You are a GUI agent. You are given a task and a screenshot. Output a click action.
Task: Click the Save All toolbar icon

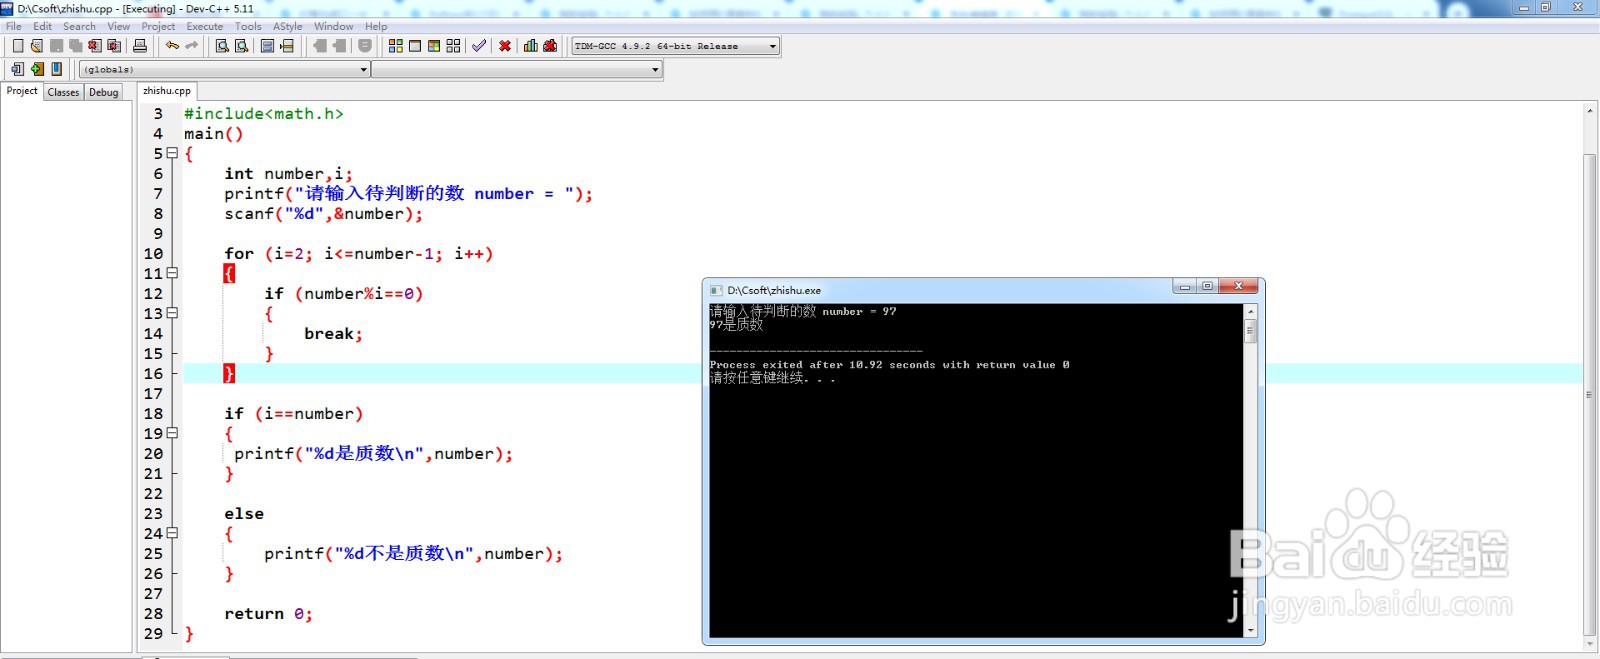75,46
